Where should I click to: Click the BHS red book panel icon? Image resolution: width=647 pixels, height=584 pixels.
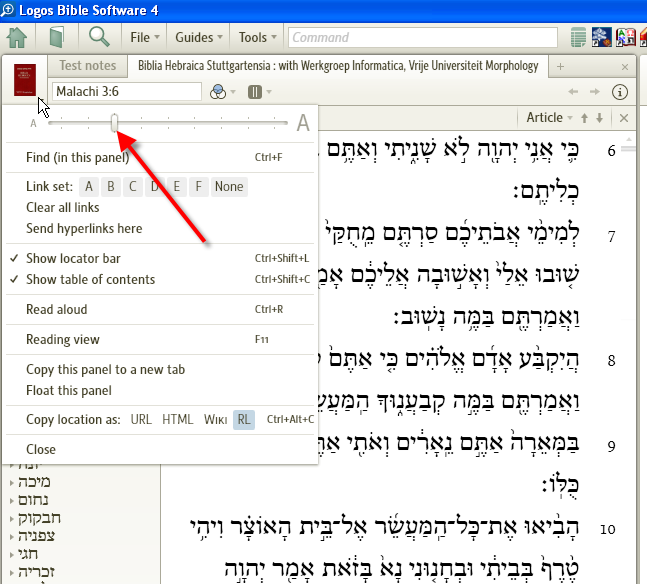(x=25, y=80)
